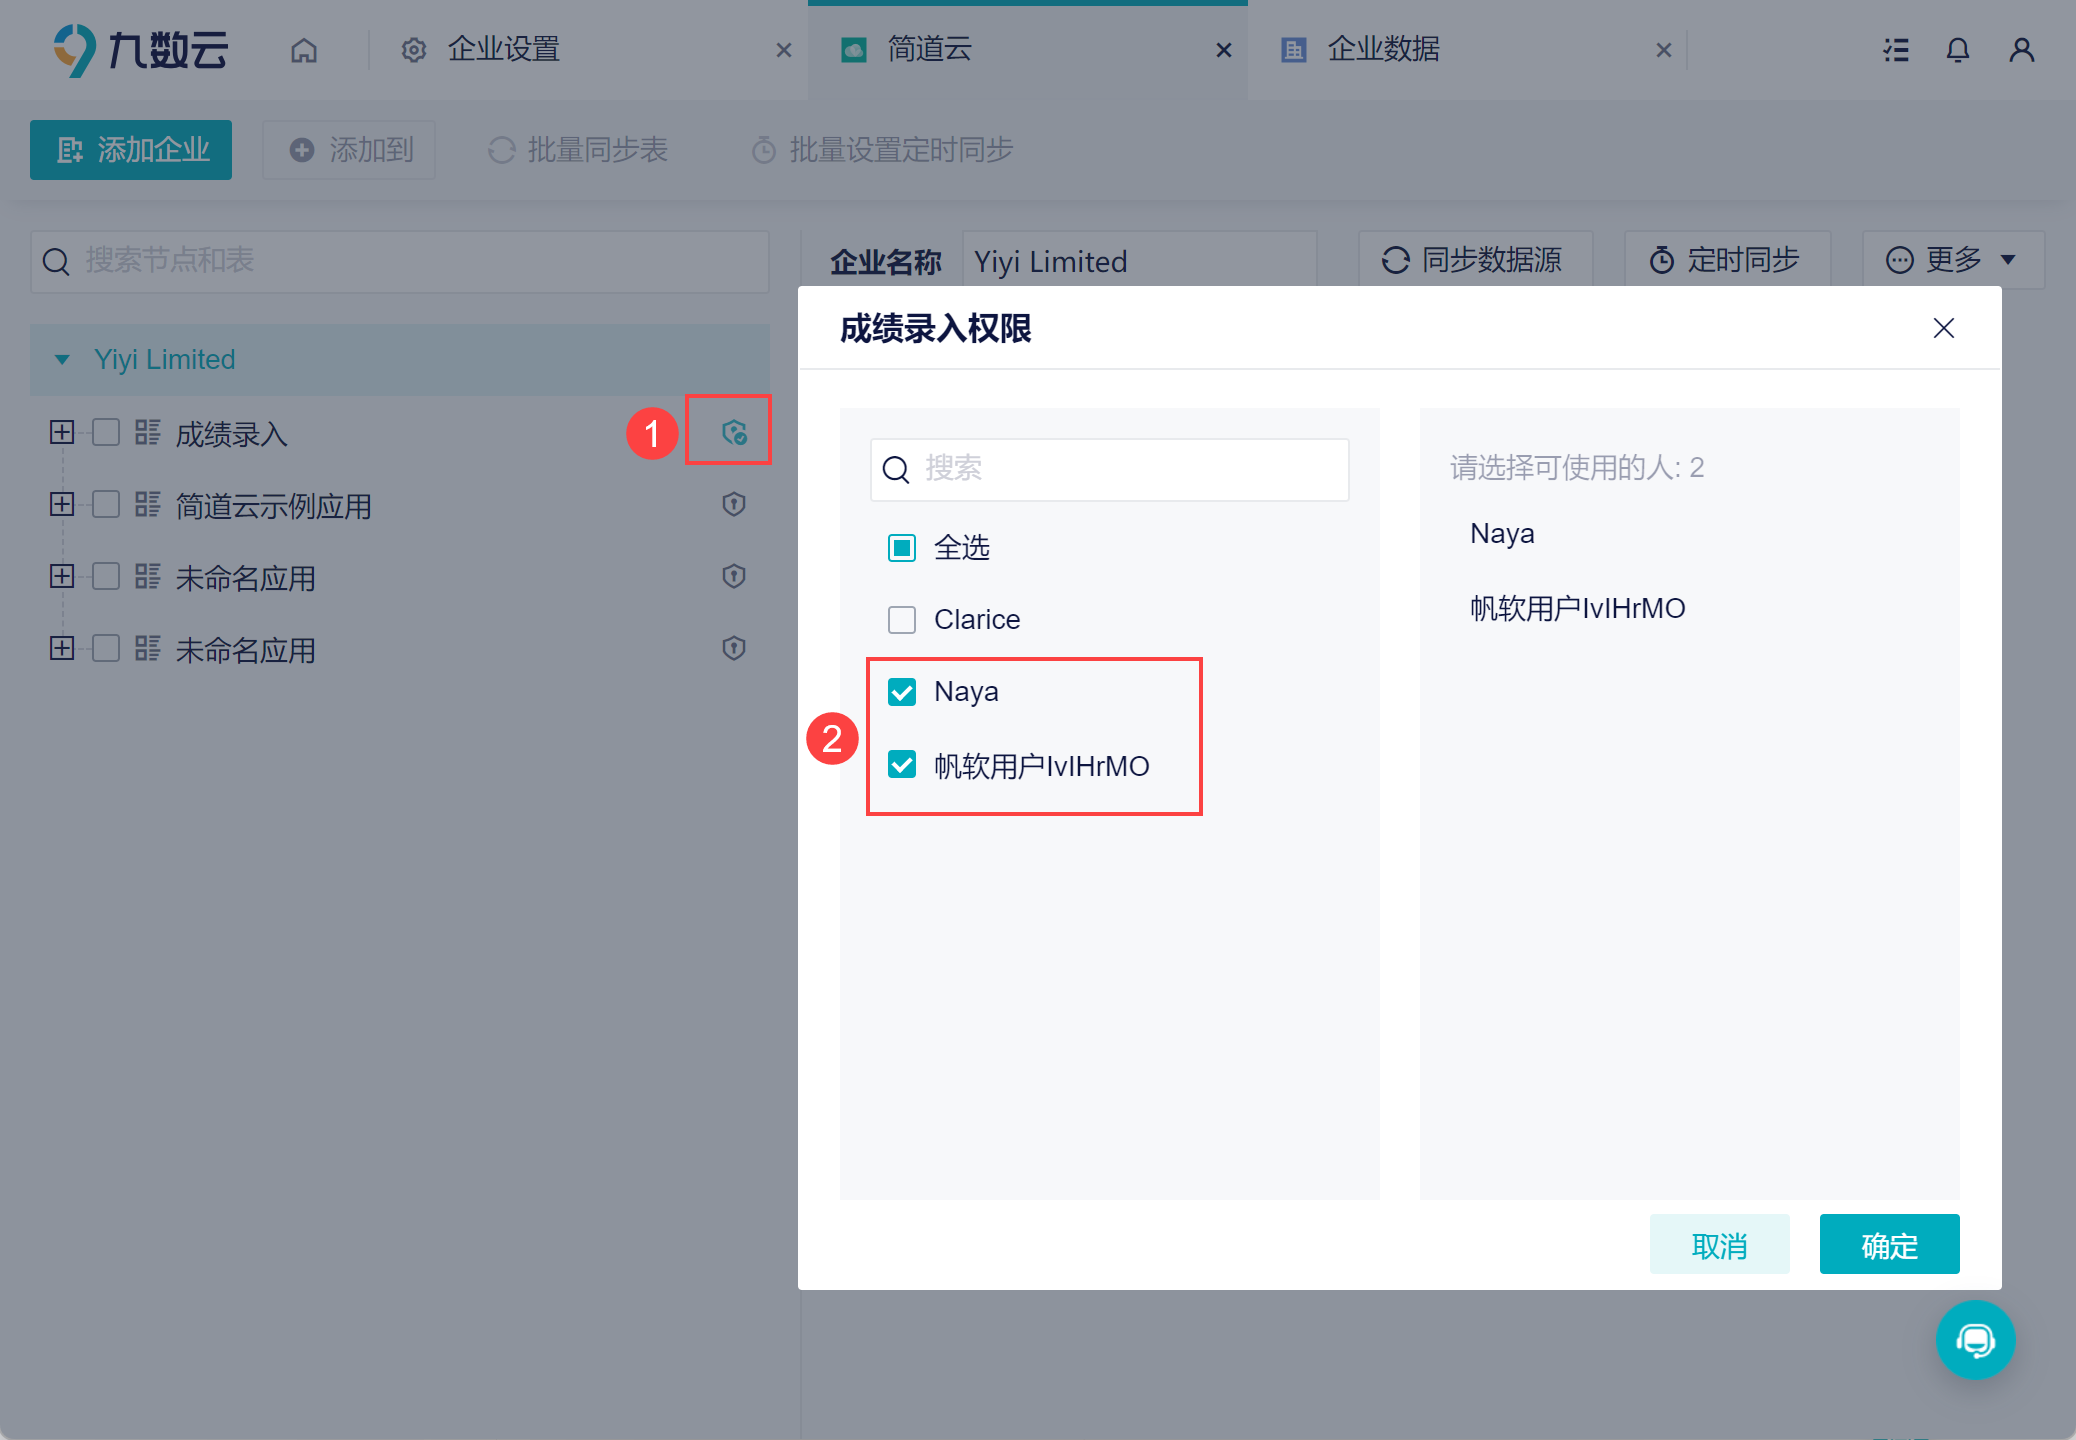This screenshot has height=1440, width=2076.
Task: Open the 更多 dropdown menu
Action: click(x=1953, y=260)
